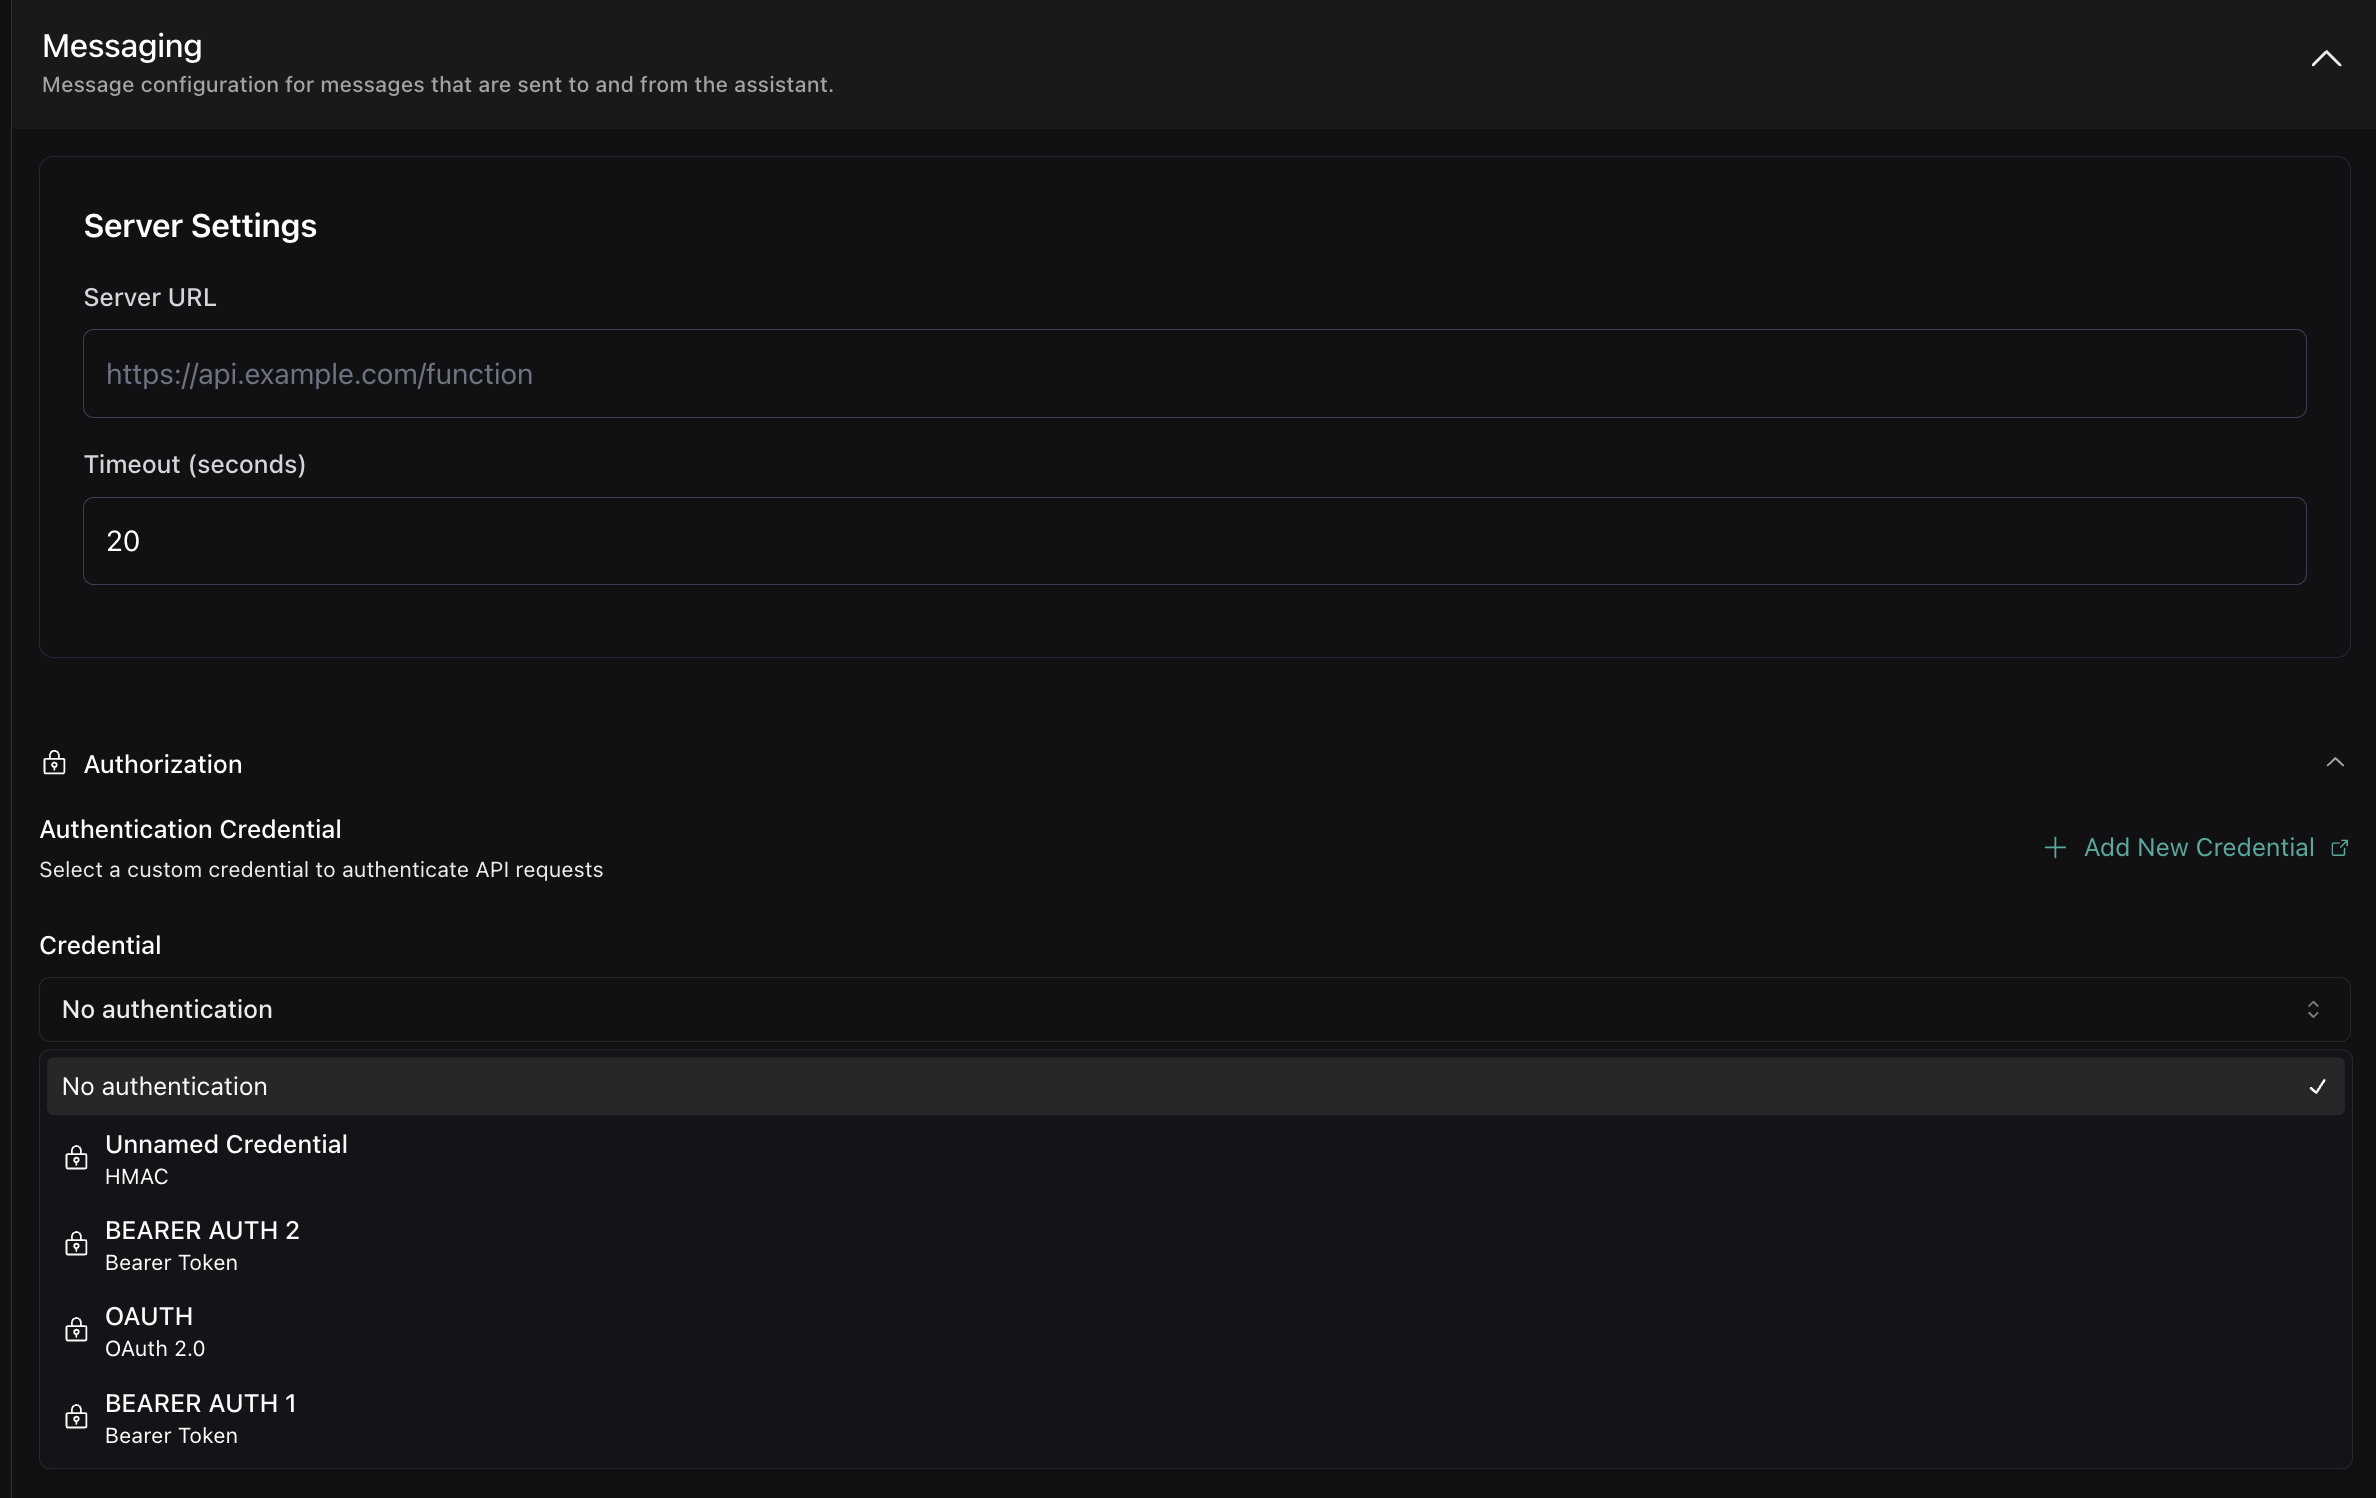Image resolution: width=2376 pixels, height=1498 pixels.
Task: Click the checkmark on No authentication option
Action: pyautogui.click(x=2317, y=1087)
